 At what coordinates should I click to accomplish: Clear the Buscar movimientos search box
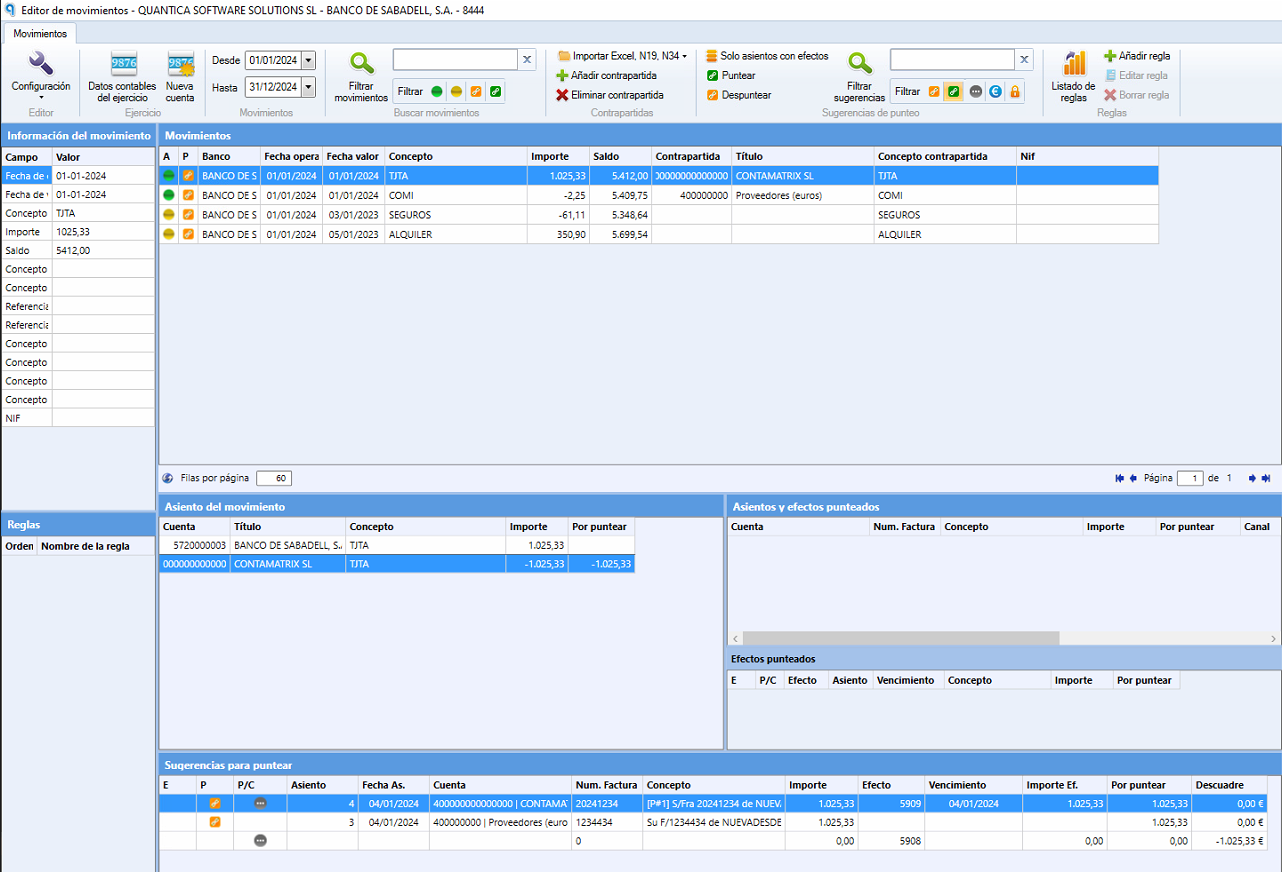coord(527,60)
